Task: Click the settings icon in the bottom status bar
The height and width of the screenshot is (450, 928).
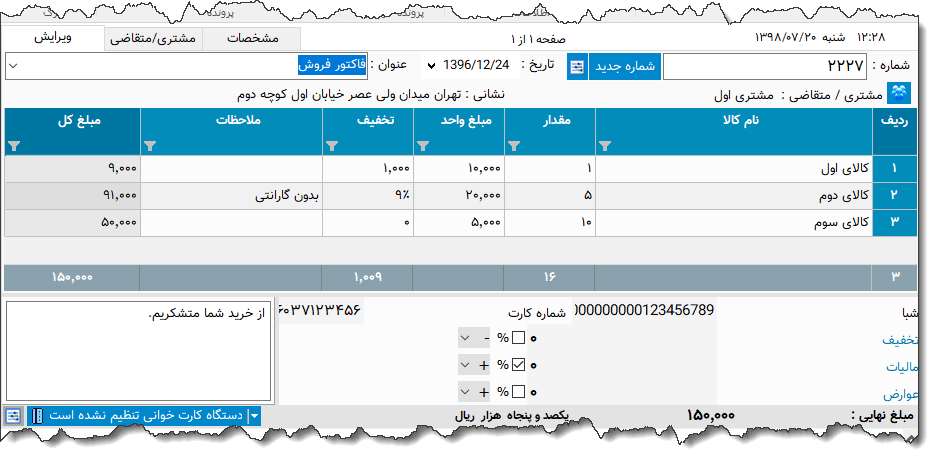Action: click(14, 416)
